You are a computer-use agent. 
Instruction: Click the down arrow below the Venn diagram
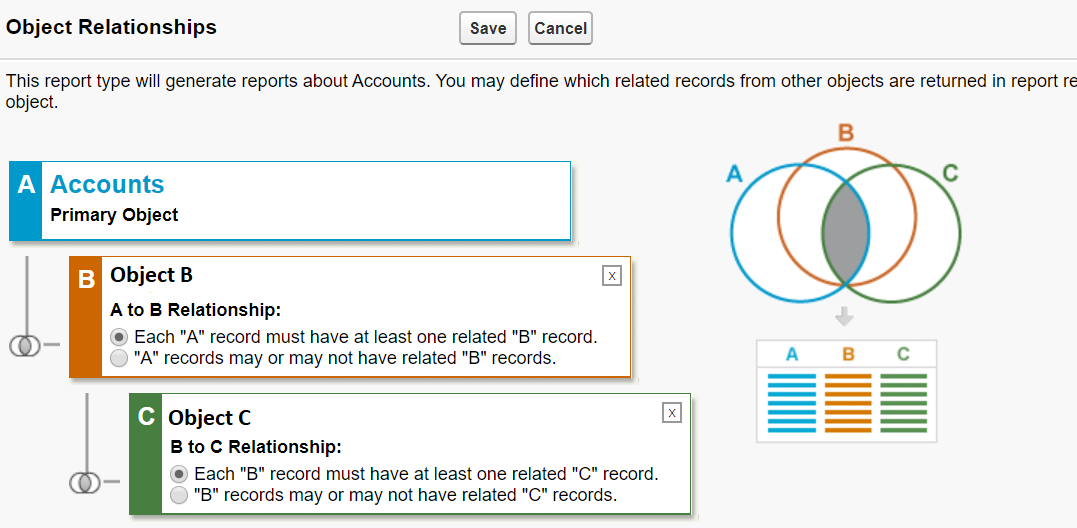click(845, 317)
